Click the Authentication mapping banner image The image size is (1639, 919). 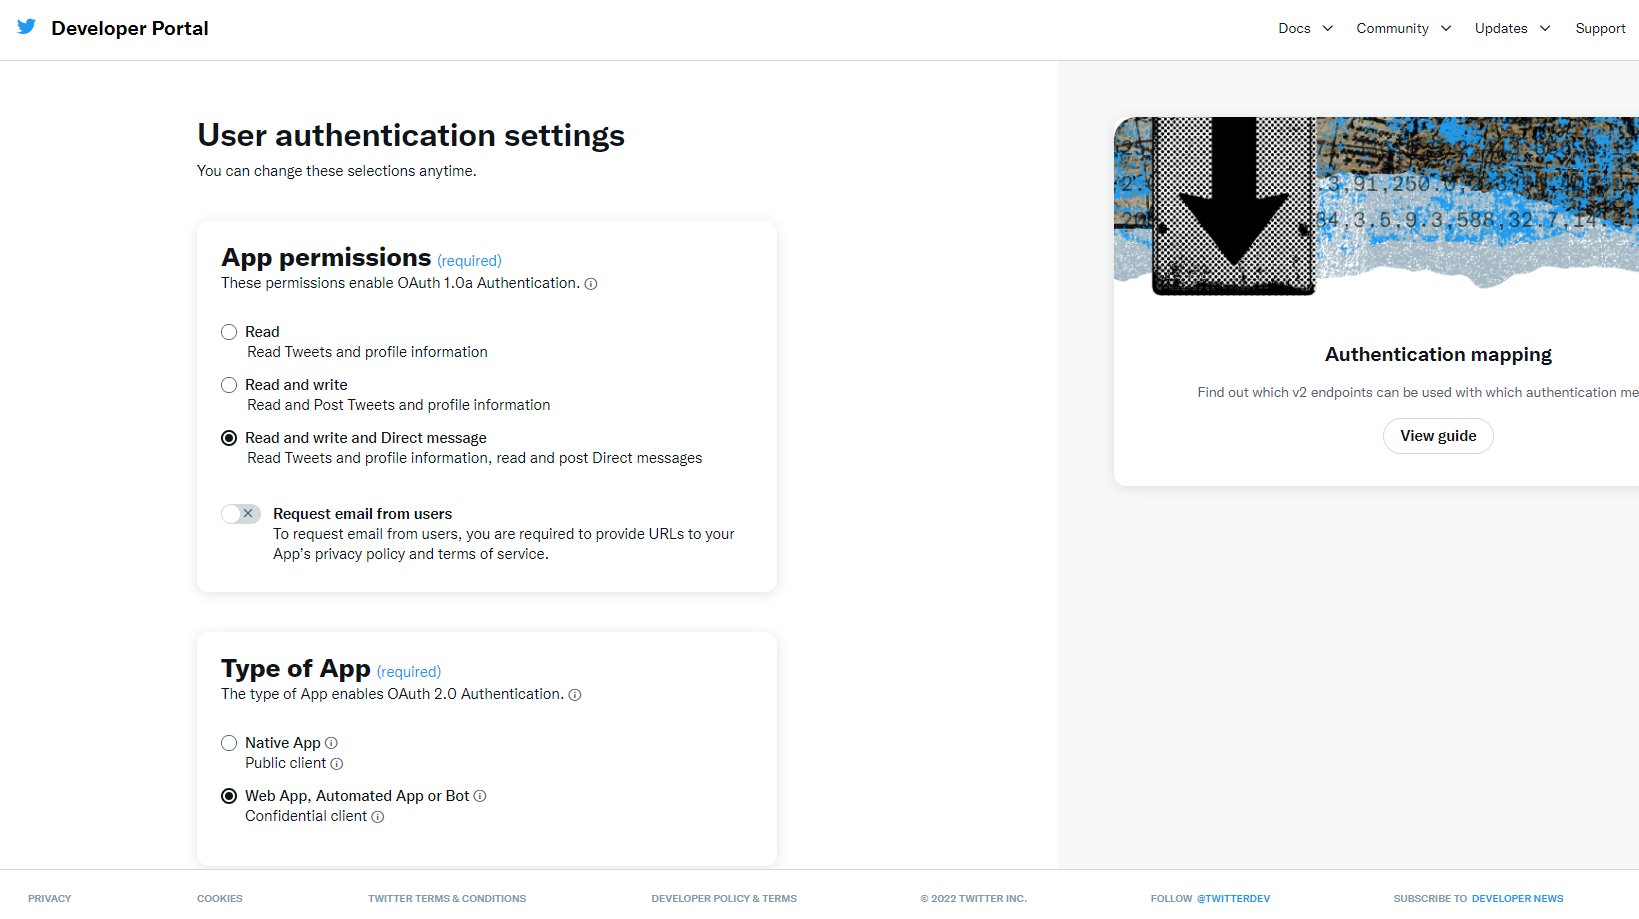point(1376,206)
